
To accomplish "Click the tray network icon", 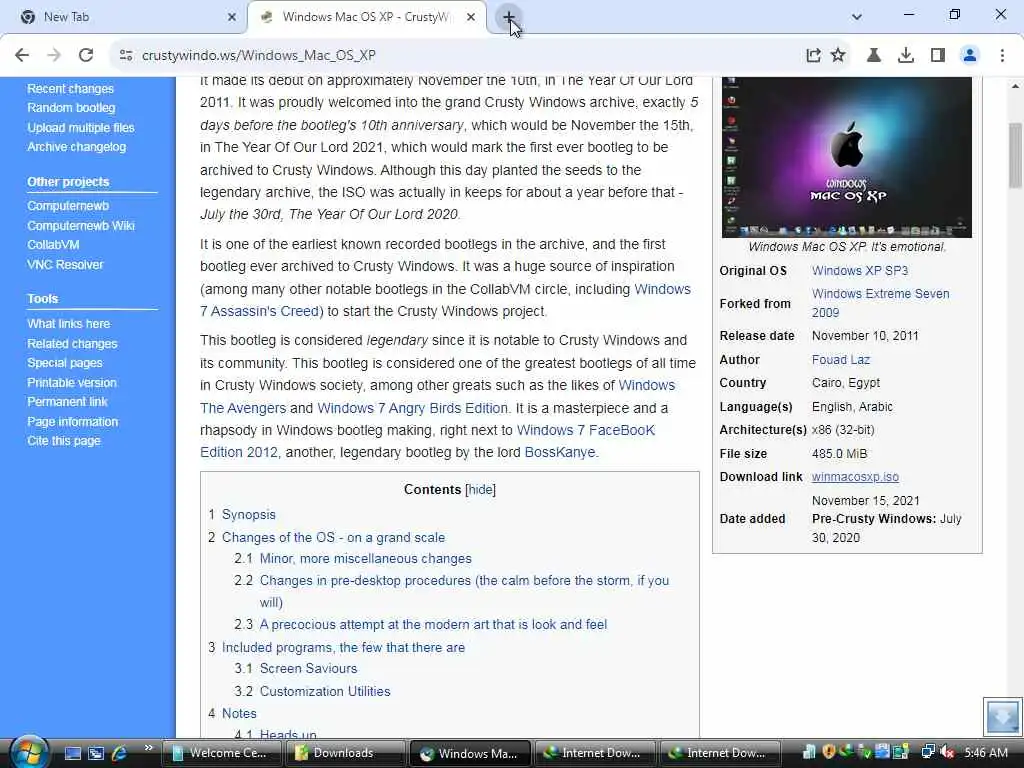I will pos(928,752).
